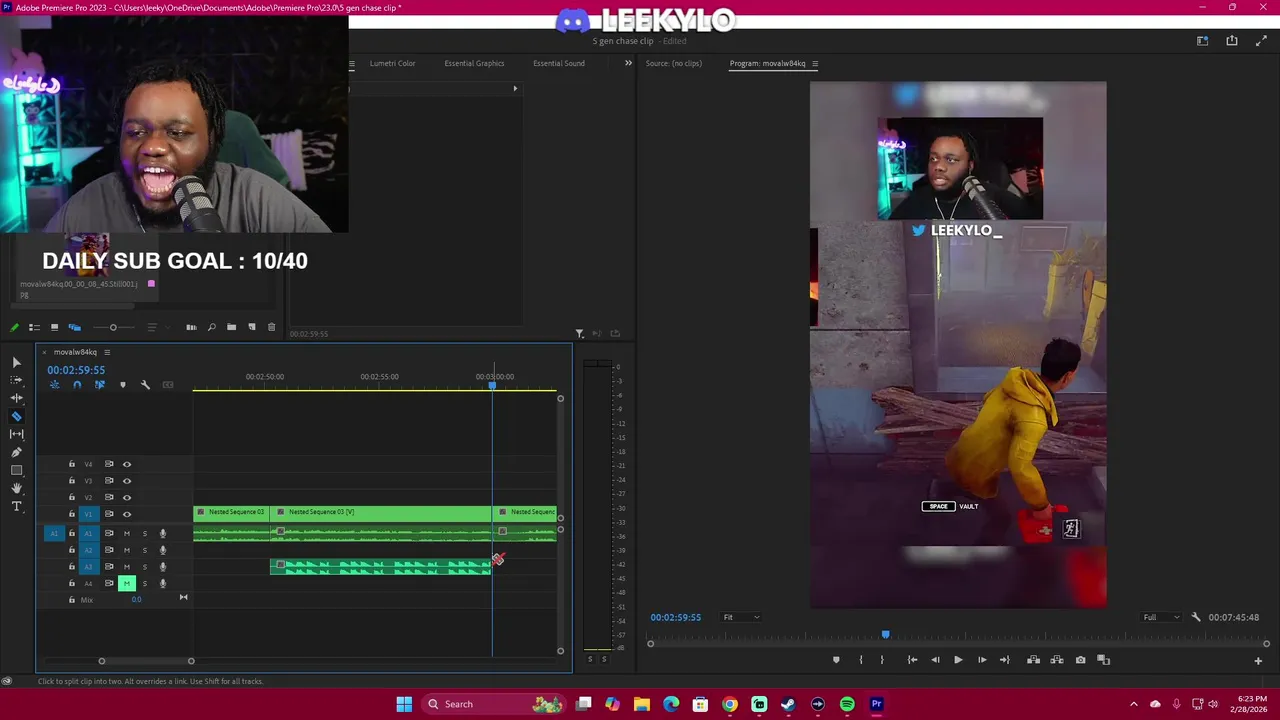This screenshot has height=720, width=1280.
Task: Switch to the Essential Graphics tab
Action: pyautogui.click(x=474, y=63)
